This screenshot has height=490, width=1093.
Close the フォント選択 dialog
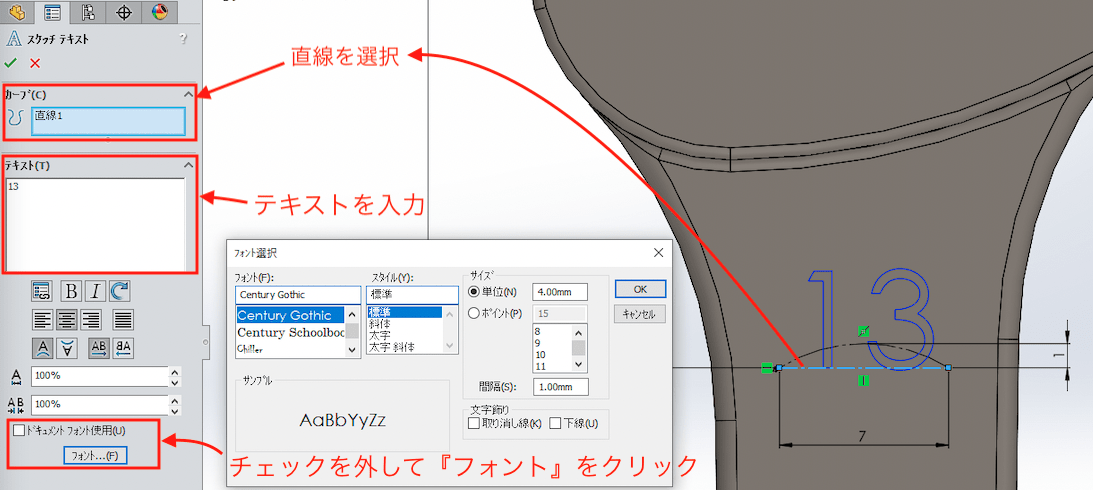657,252
